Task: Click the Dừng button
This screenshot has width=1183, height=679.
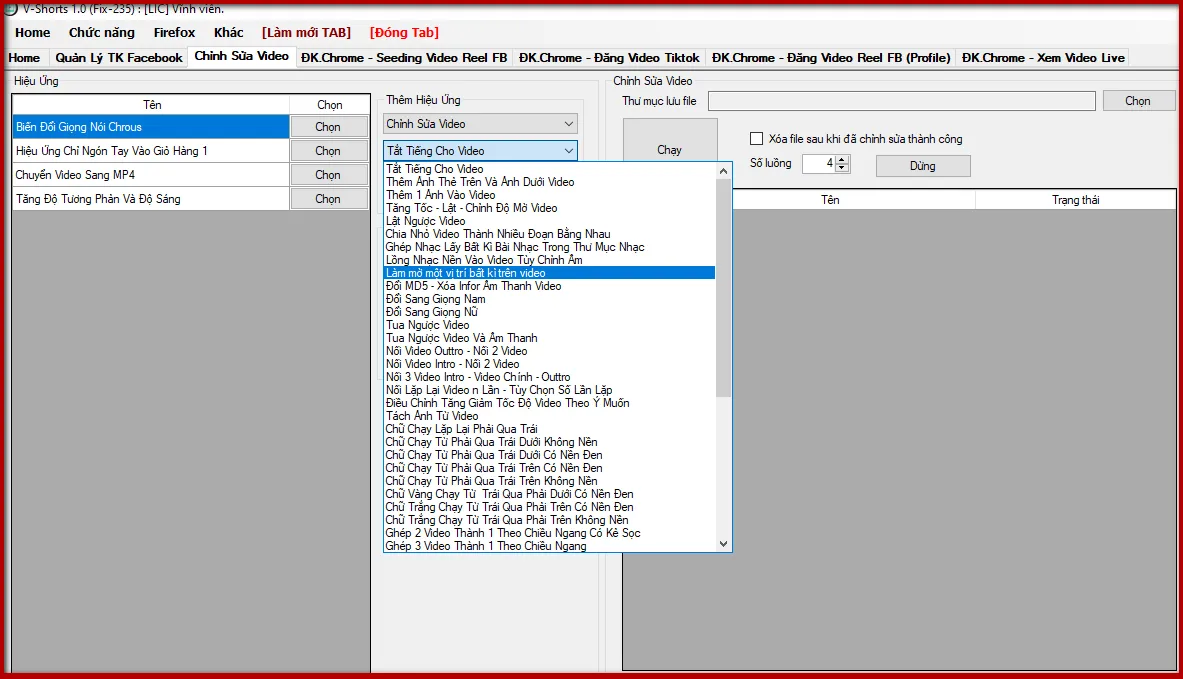Action: click(923, 166)
